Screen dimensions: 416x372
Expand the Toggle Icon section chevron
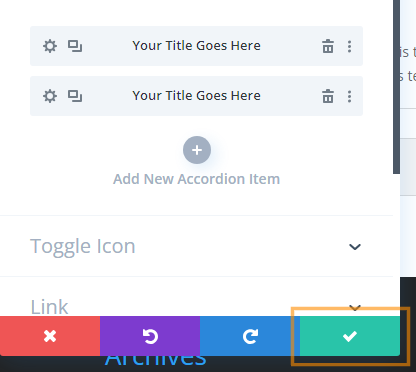coord(355,247)
